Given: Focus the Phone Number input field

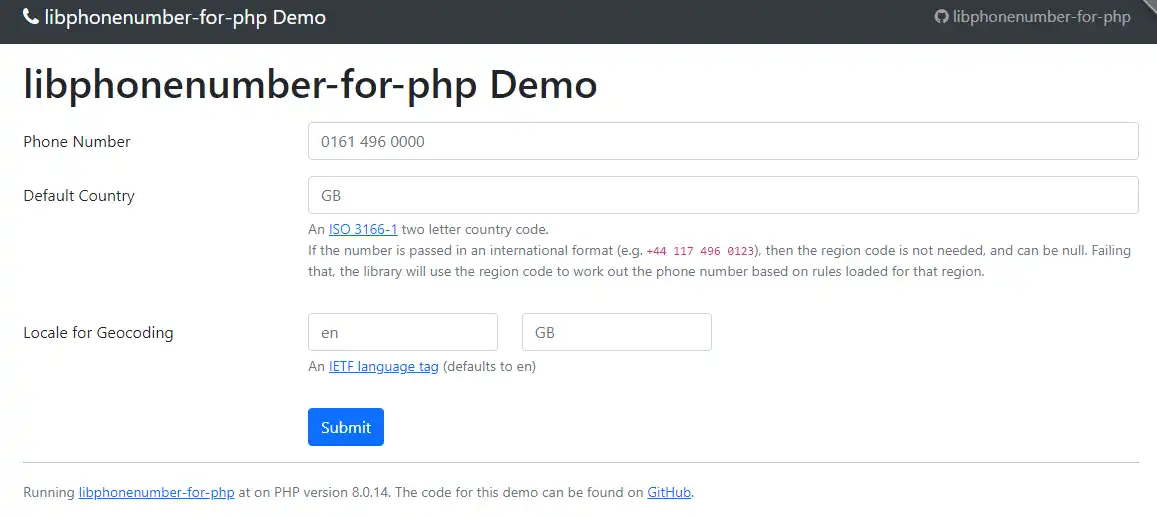Looking at the screenshot, I should [x=722, y=141].
